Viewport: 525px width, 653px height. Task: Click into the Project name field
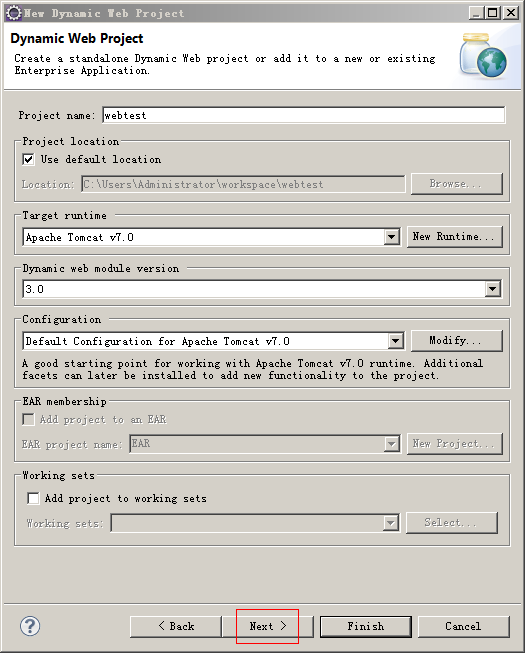304,115
